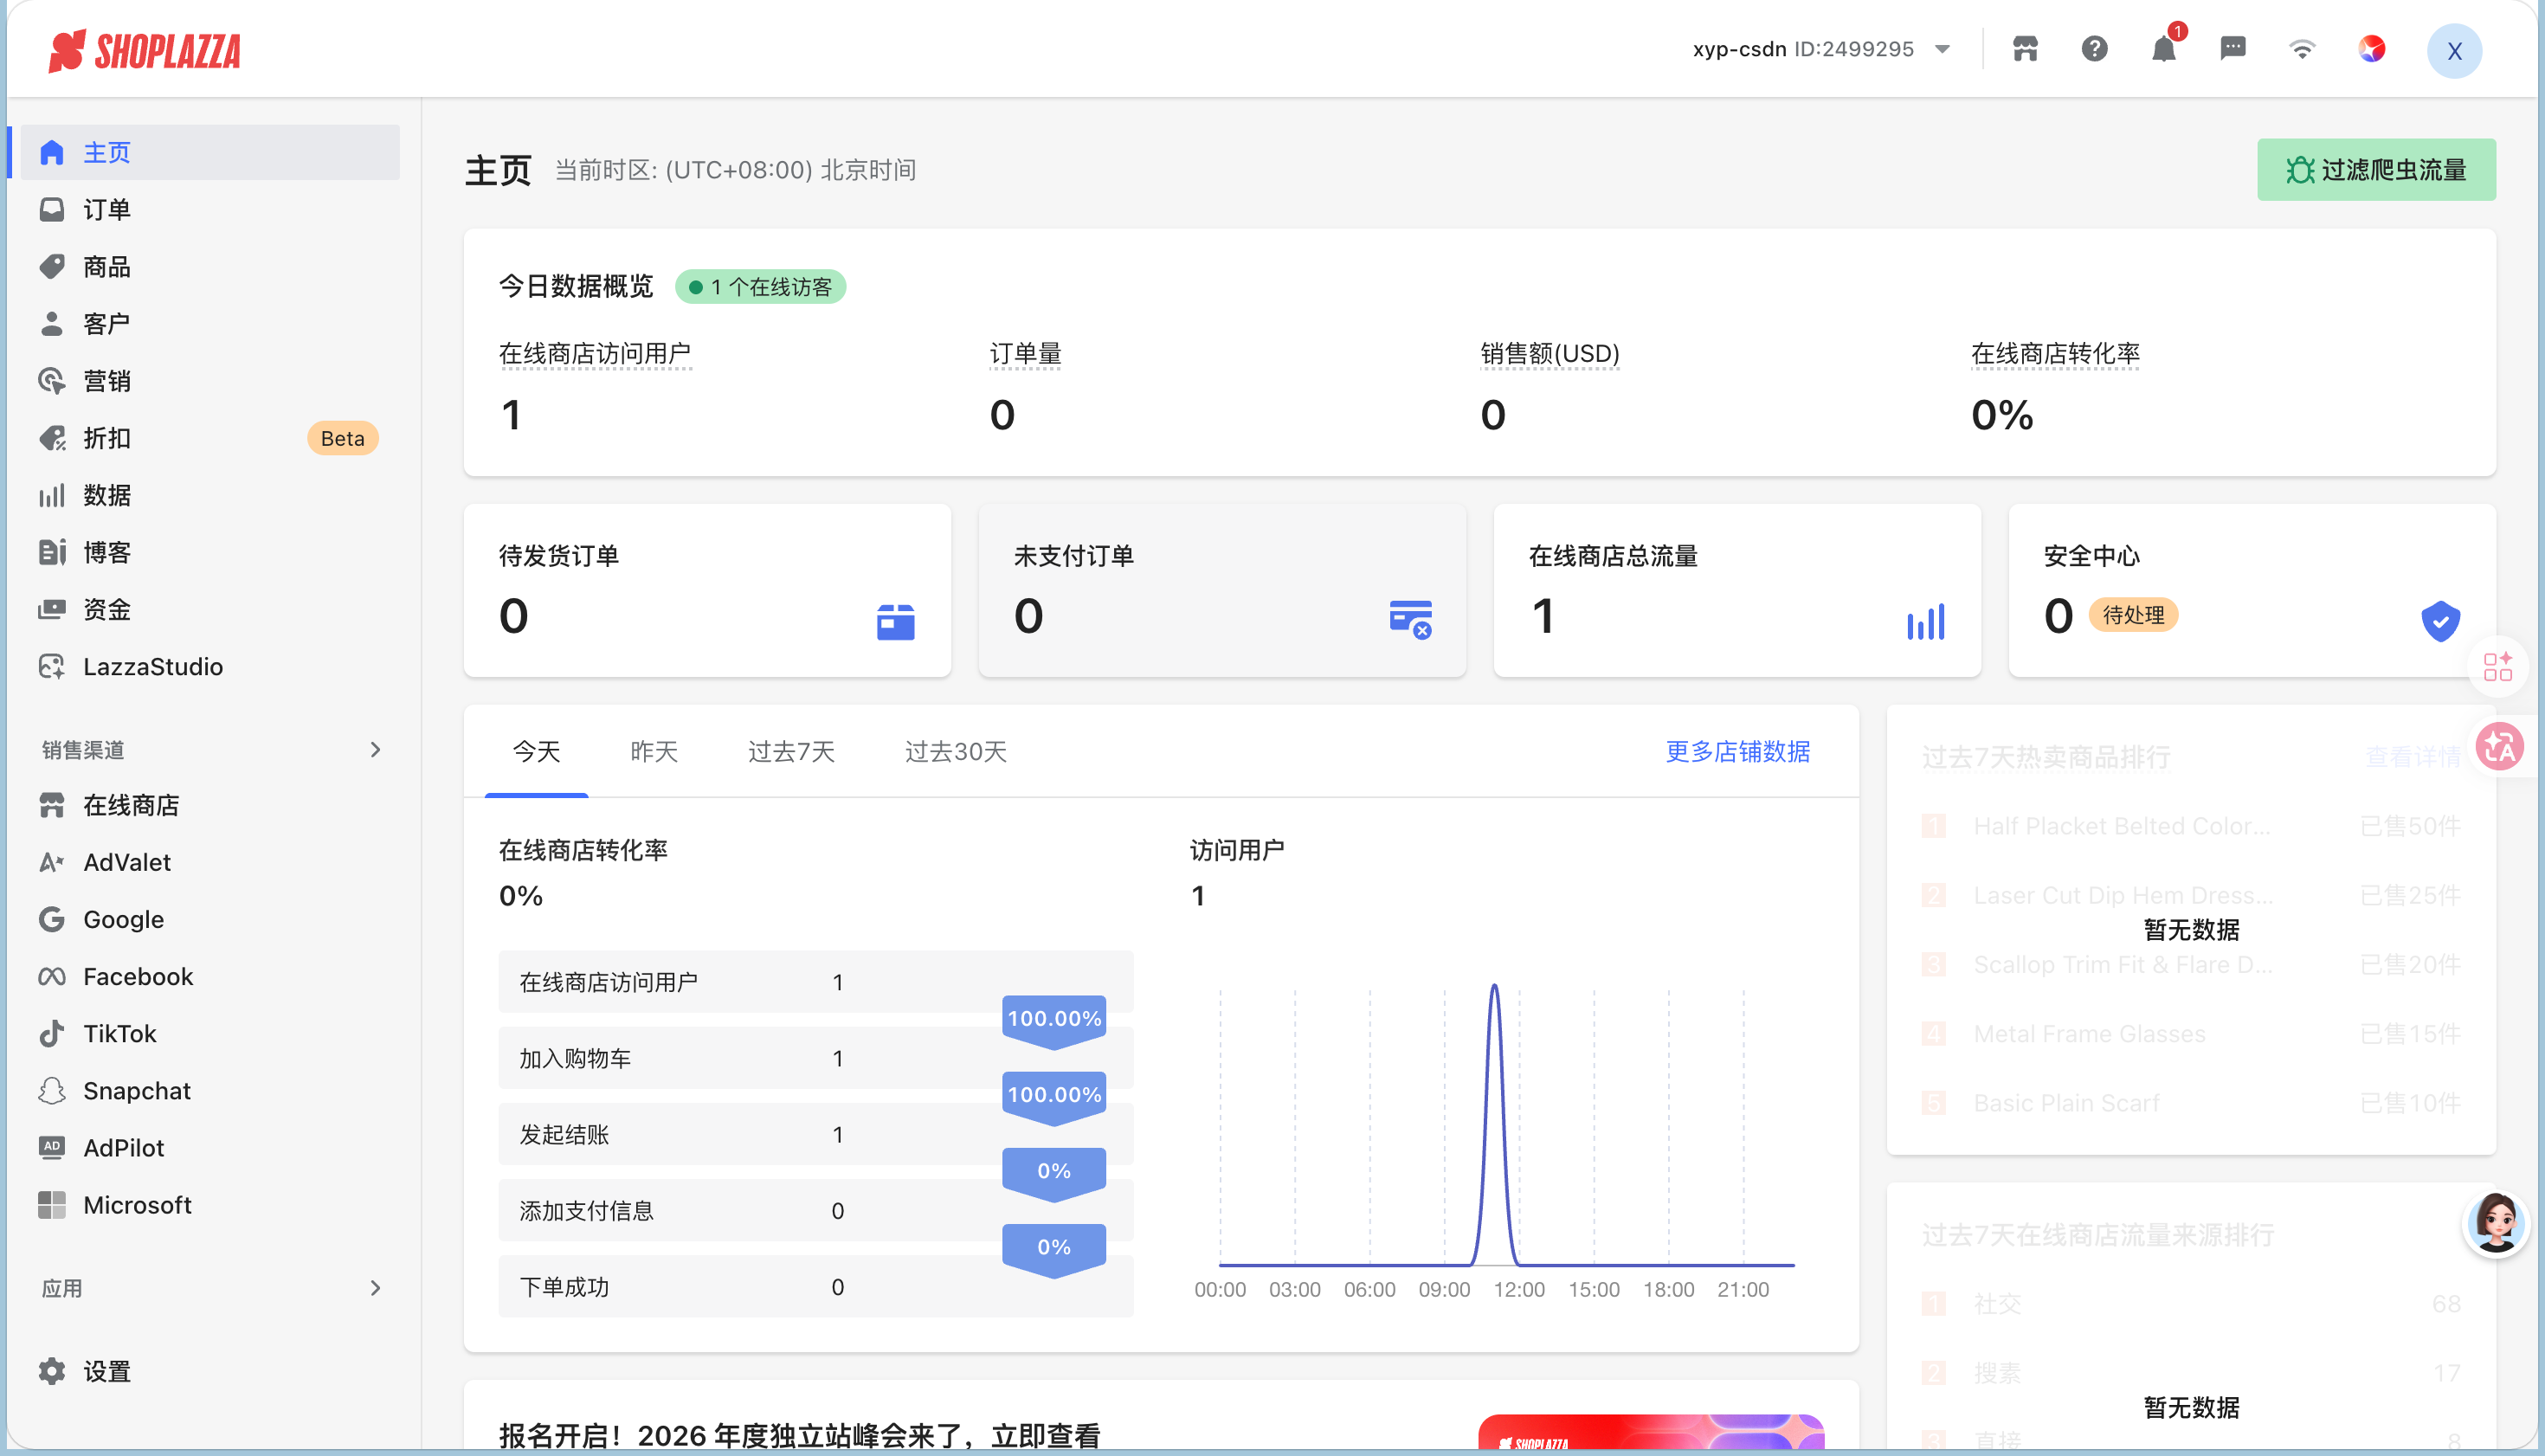Click the LazzaStudio icon

point(52,666)
